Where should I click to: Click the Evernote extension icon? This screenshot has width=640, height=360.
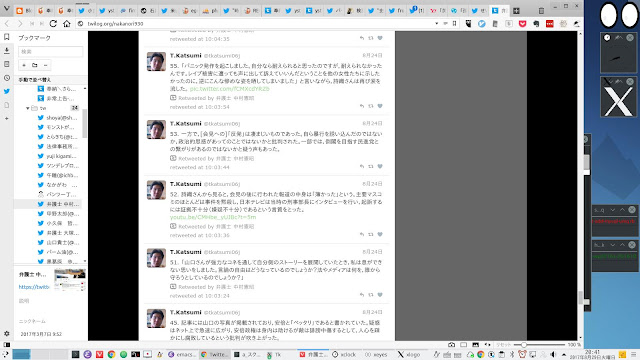(x=536, y=24)
